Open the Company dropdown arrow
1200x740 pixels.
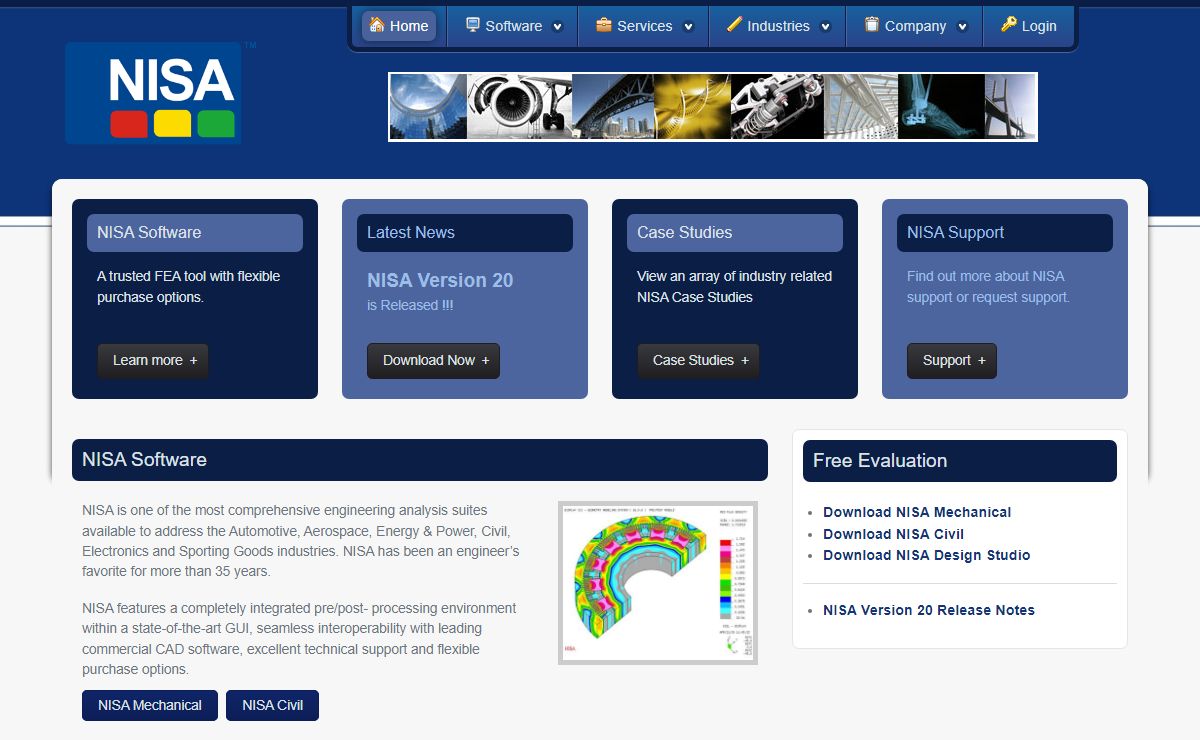[x=963, y=27]
